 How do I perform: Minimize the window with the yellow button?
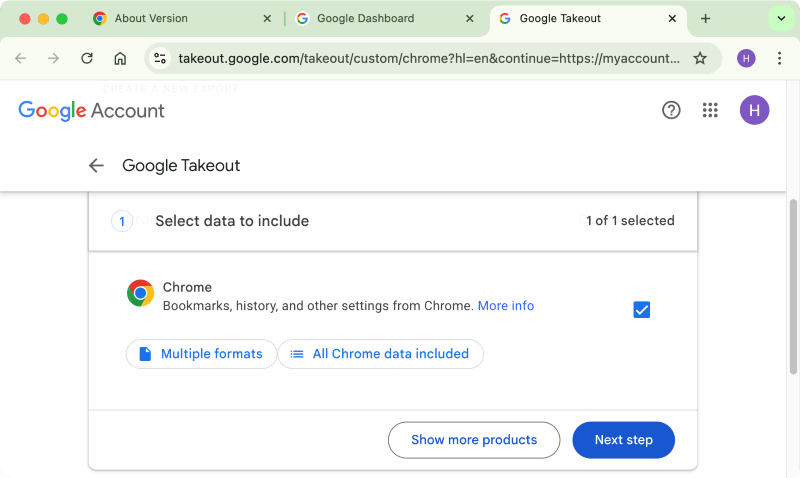click(x=43, y=19)
